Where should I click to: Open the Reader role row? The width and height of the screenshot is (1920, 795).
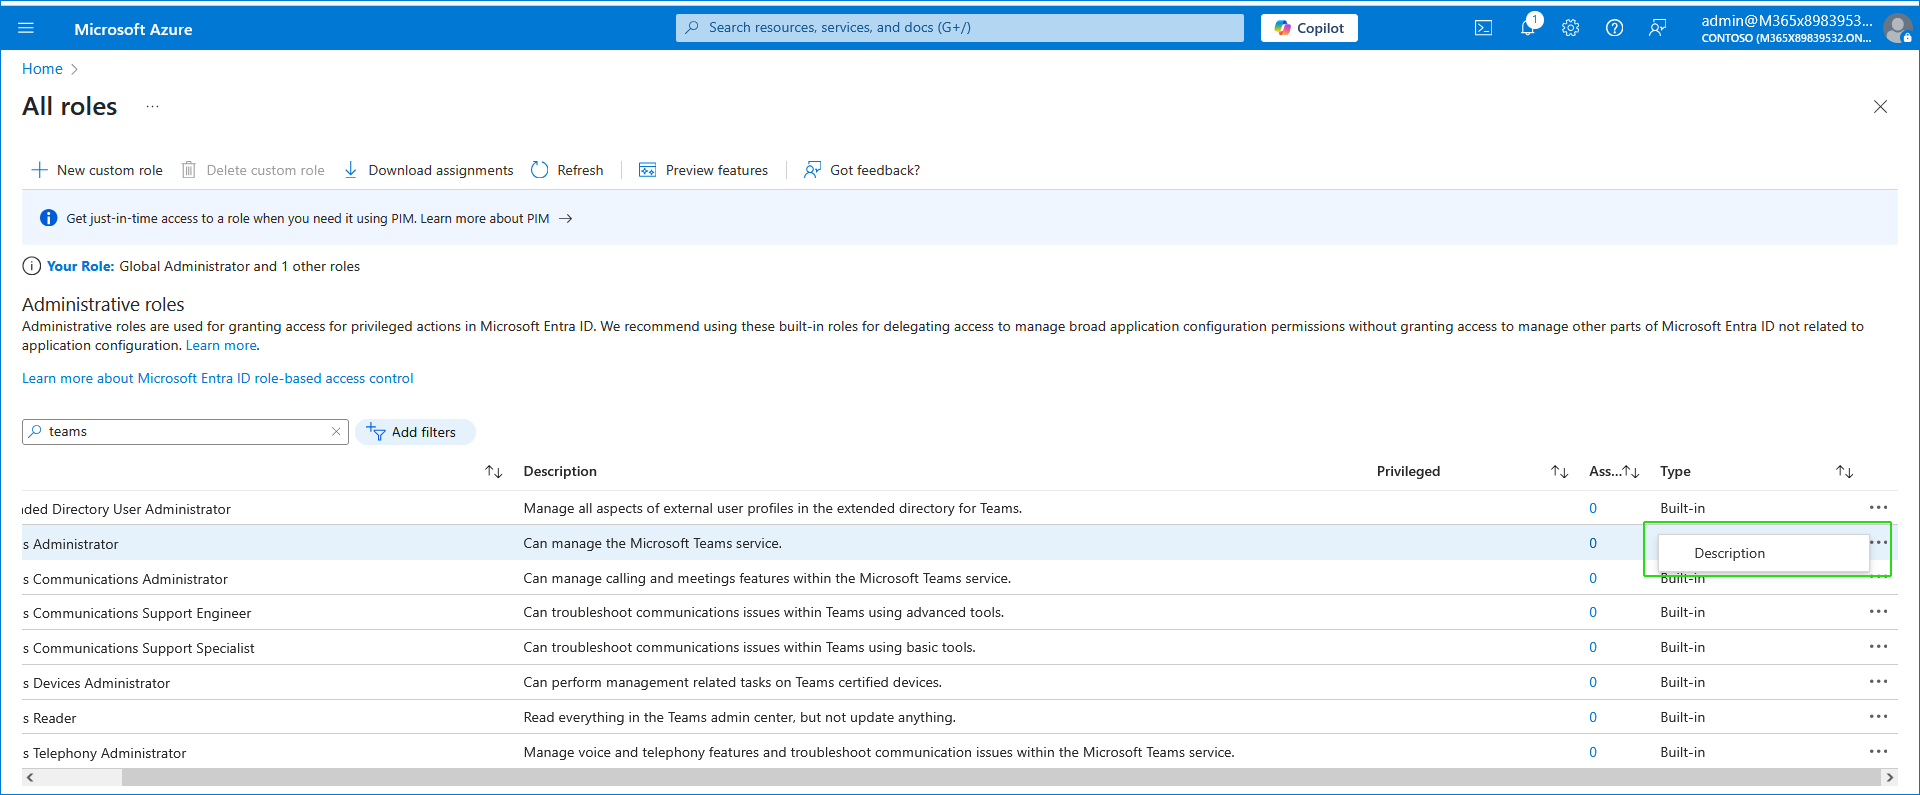point(49,718)
